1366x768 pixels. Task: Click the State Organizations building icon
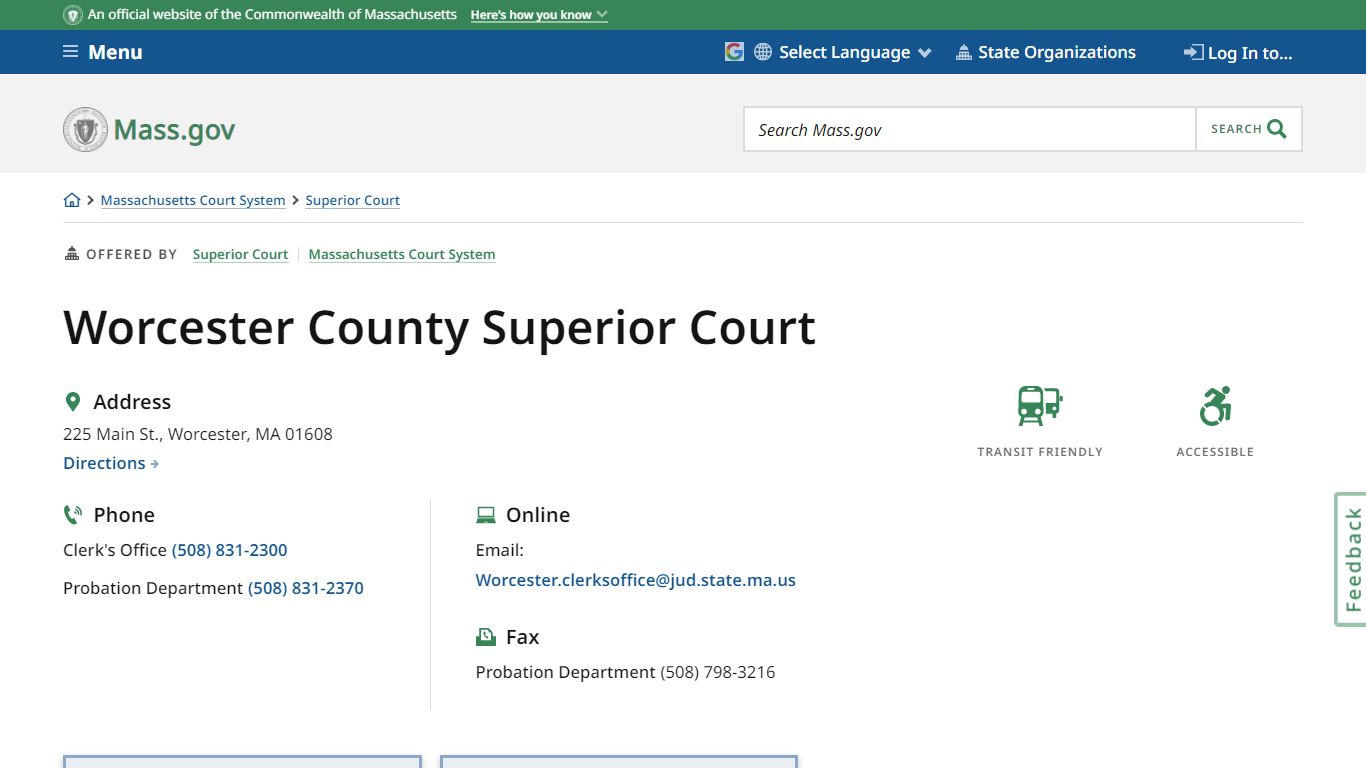(964, 52)
